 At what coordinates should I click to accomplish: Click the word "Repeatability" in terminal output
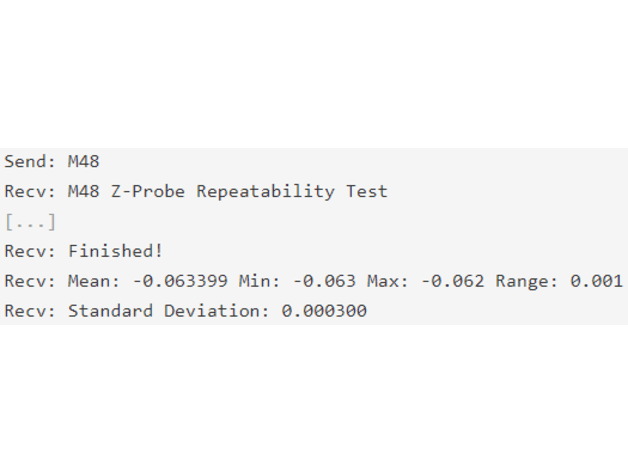265,192
